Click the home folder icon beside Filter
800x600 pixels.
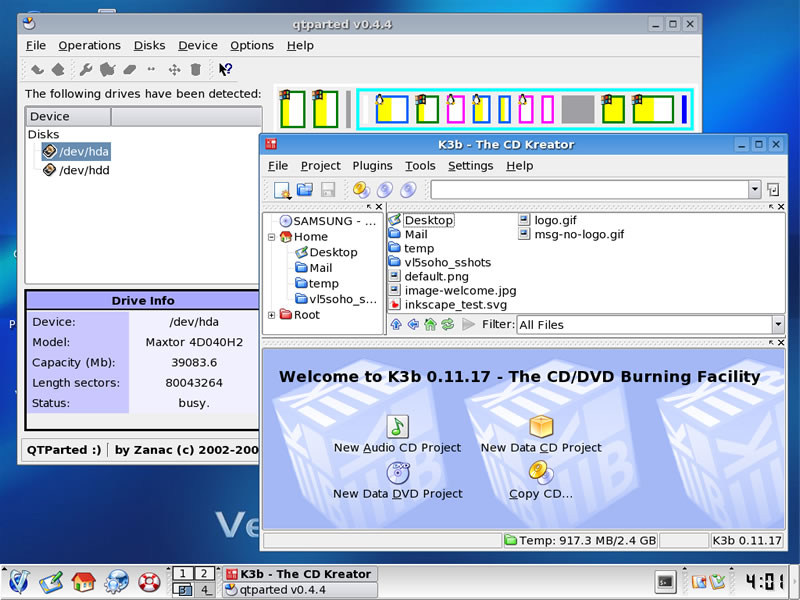coord(431,324)
